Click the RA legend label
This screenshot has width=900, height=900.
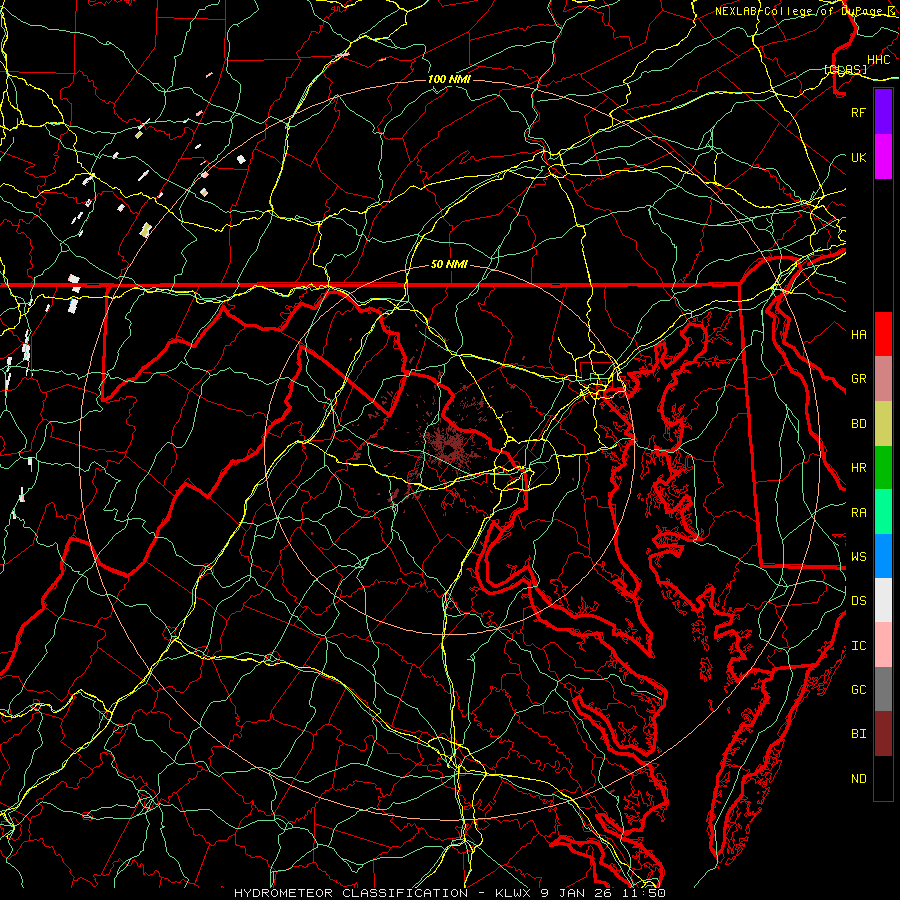[858, 513]
